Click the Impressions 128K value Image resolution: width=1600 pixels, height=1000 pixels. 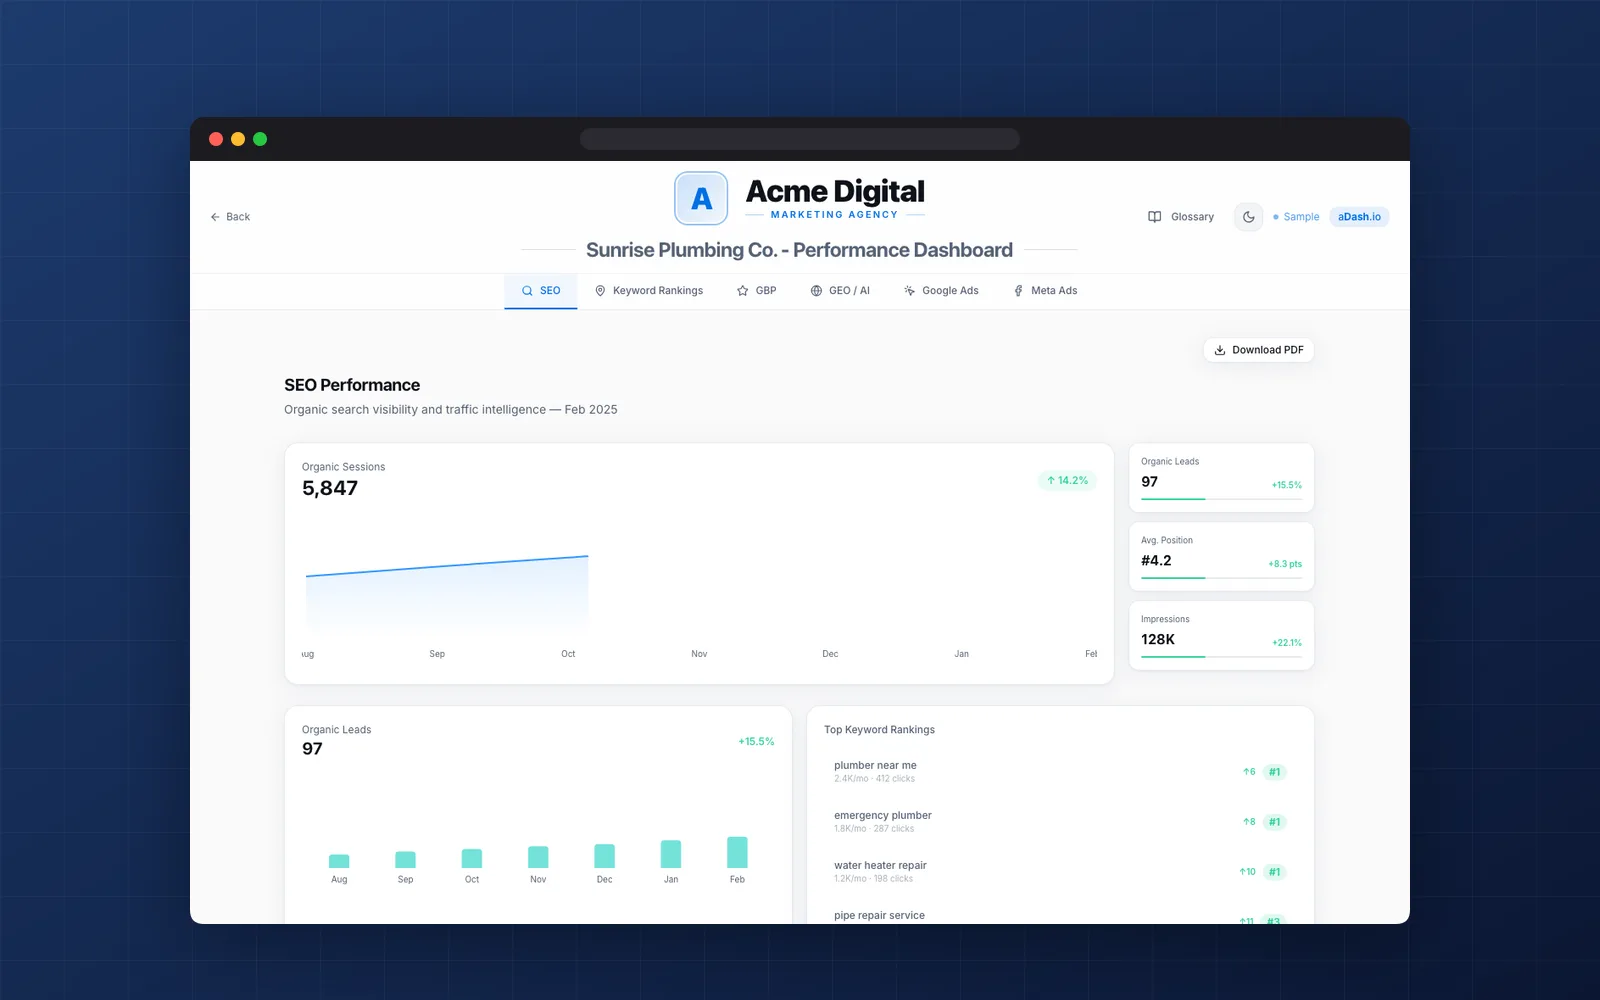(x=1158, y=640)
